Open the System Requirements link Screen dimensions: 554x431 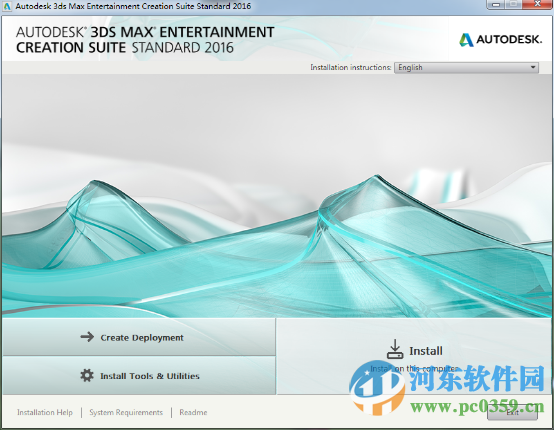tap(126, 412)
